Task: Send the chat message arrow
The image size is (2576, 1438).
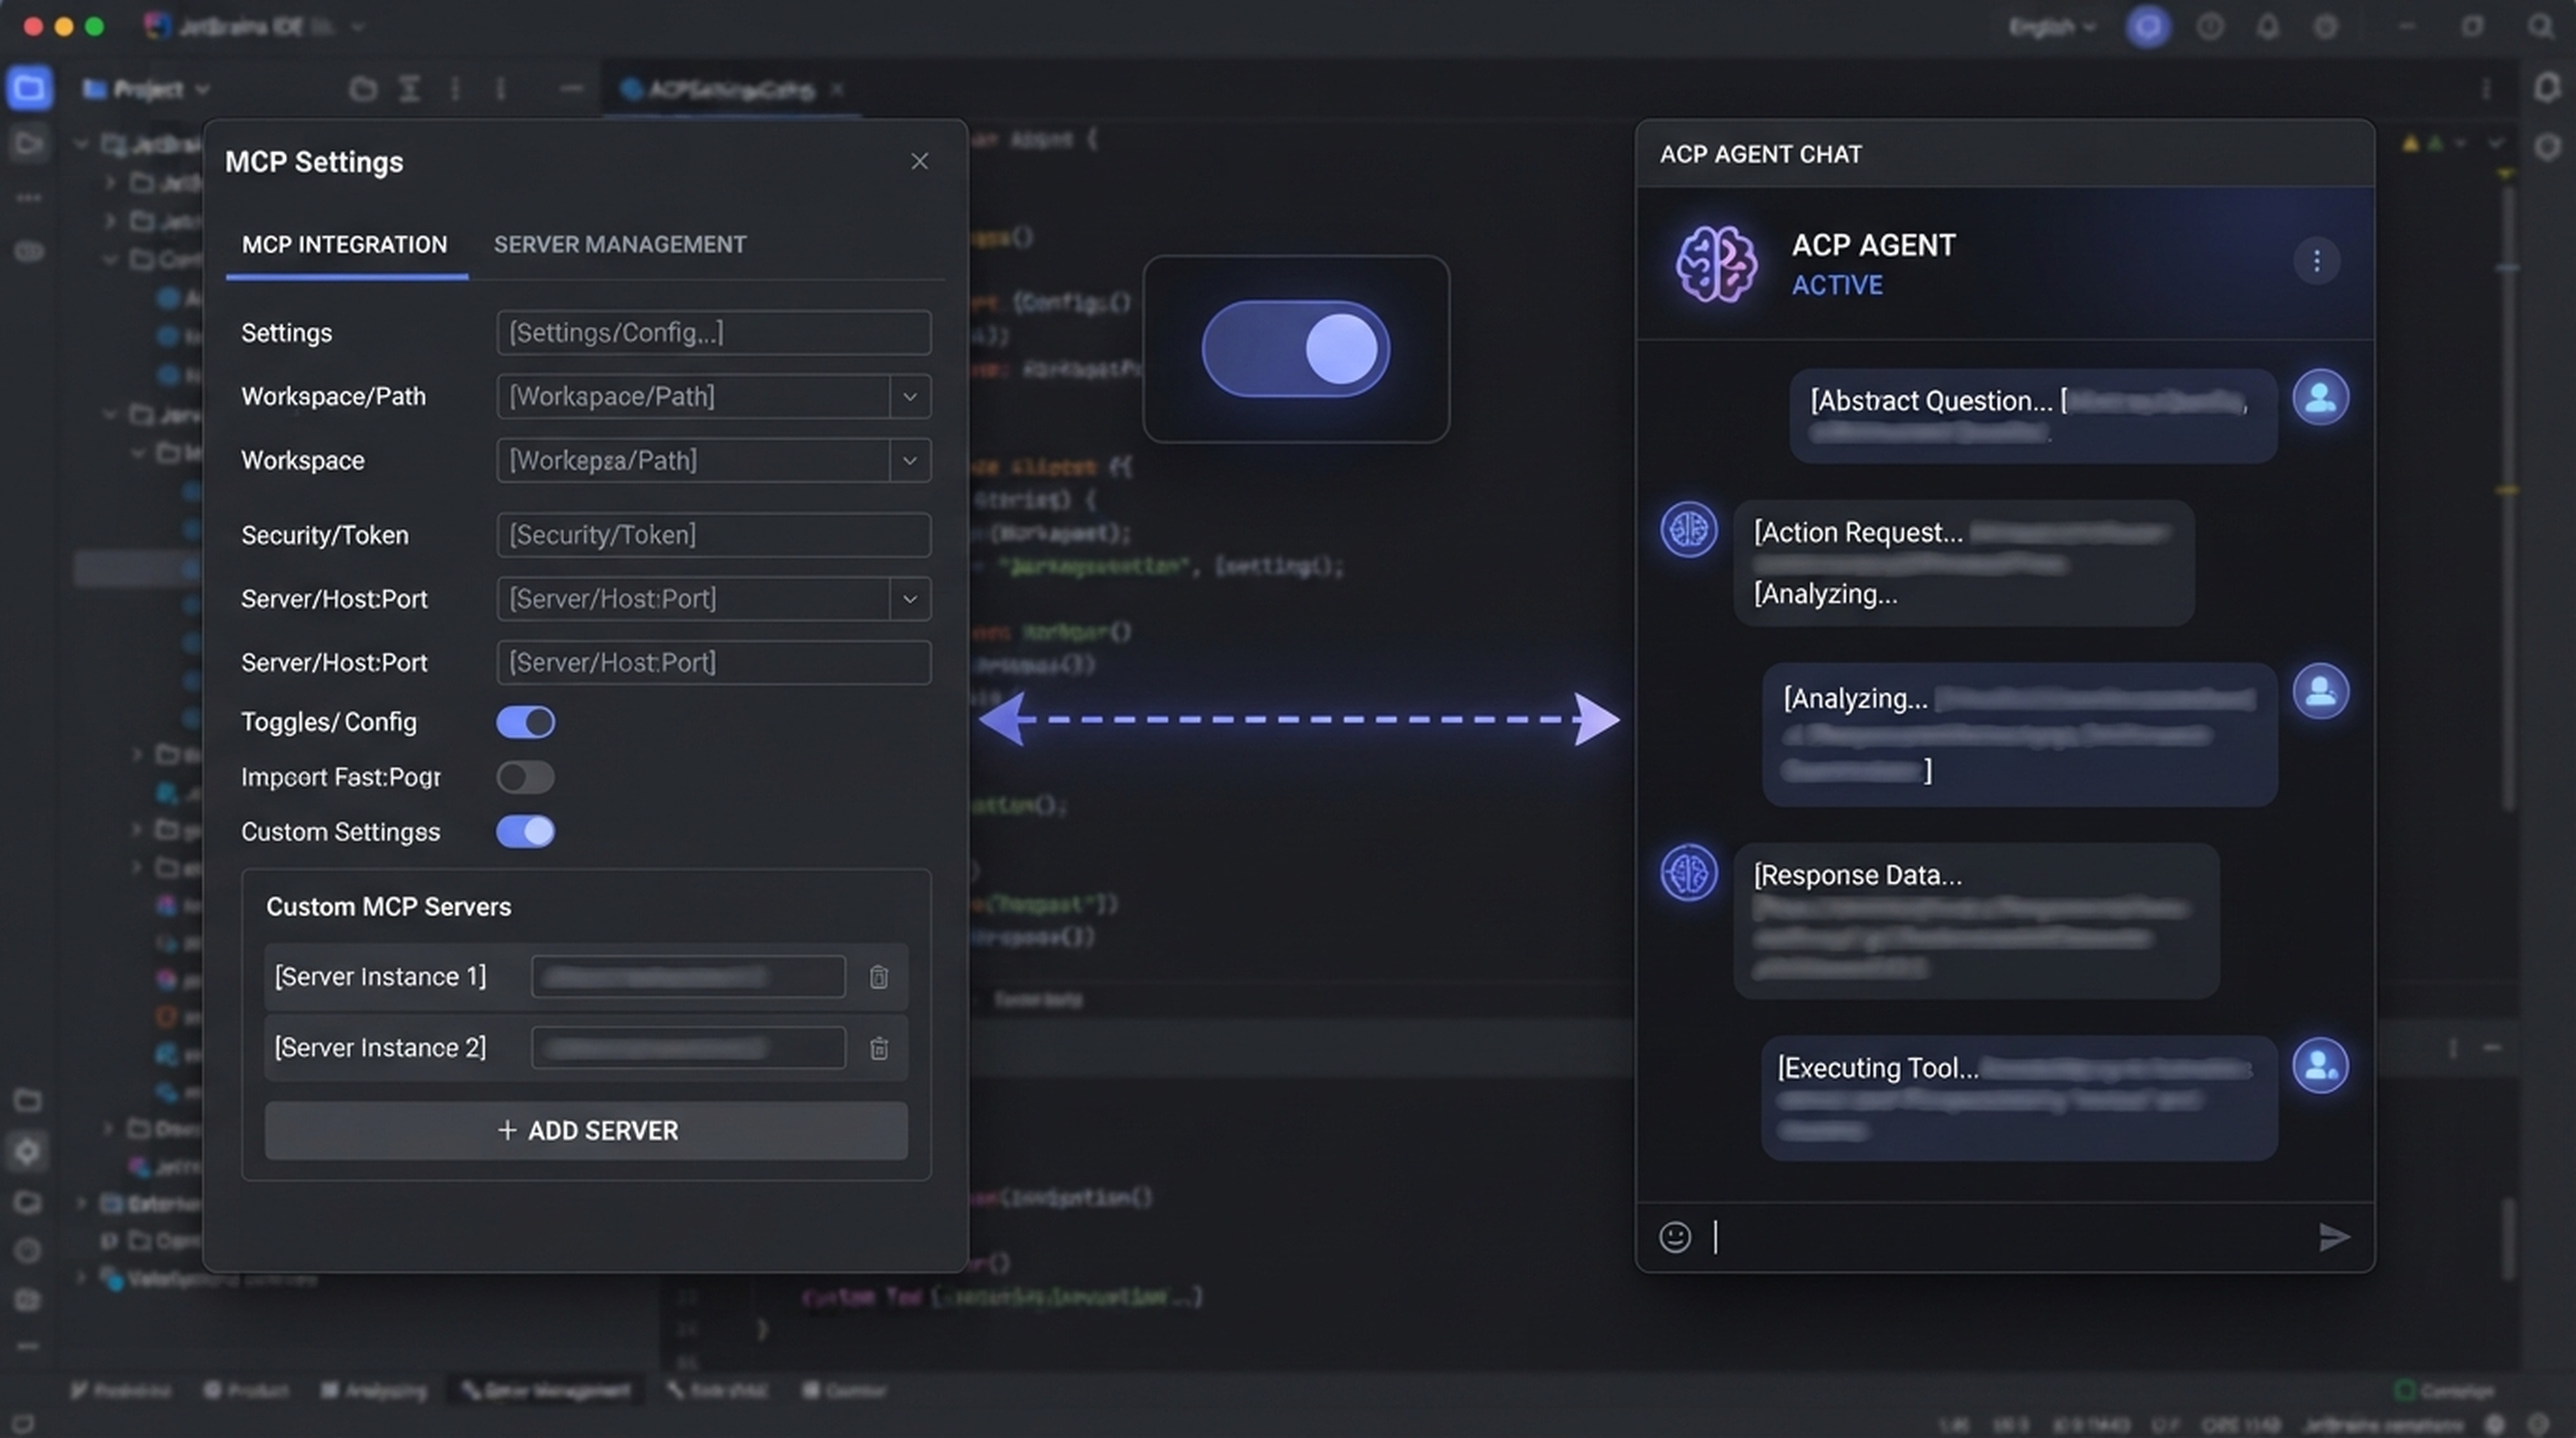Action: click(x=2333, y=1237)
